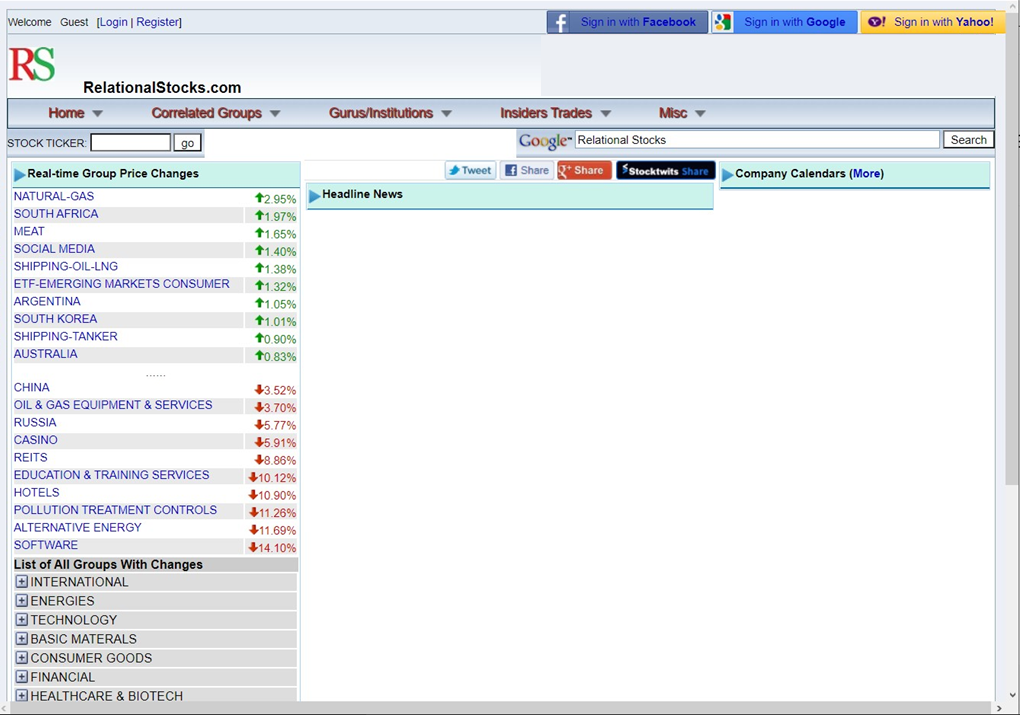Expand the BASIC MATERALS group list
Image resolution: width=1020 pixels, height=715 pixels.
tap(21, 638)
